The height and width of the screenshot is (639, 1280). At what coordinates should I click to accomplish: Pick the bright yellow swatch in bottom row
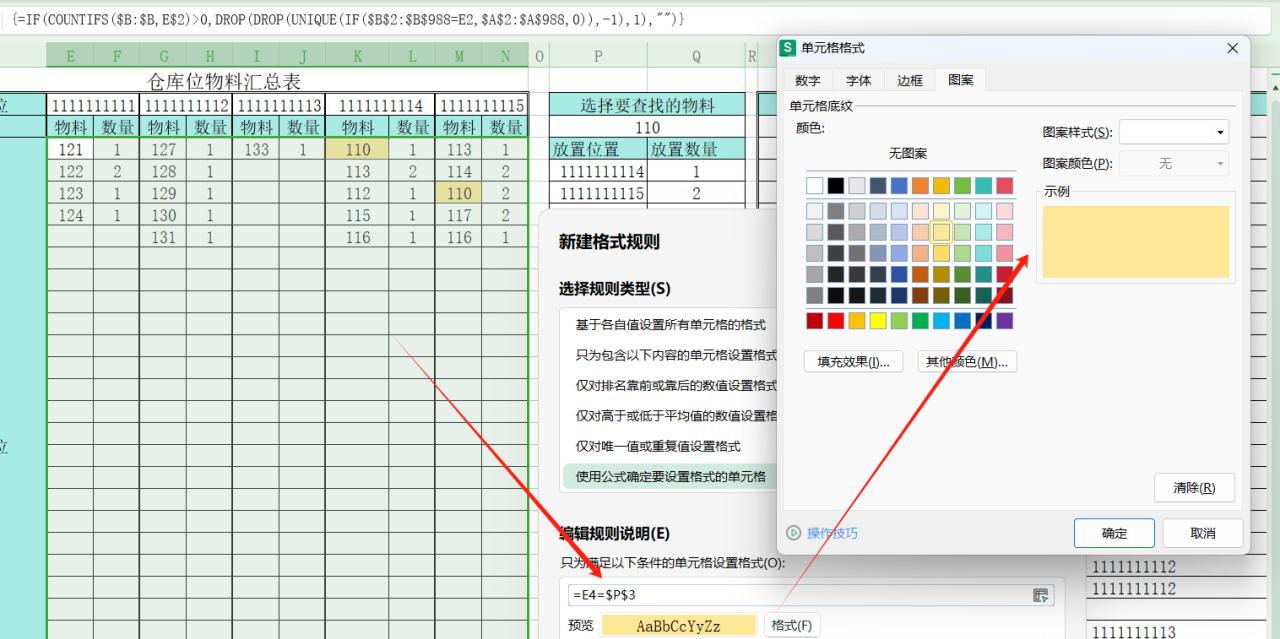(878, 321)
